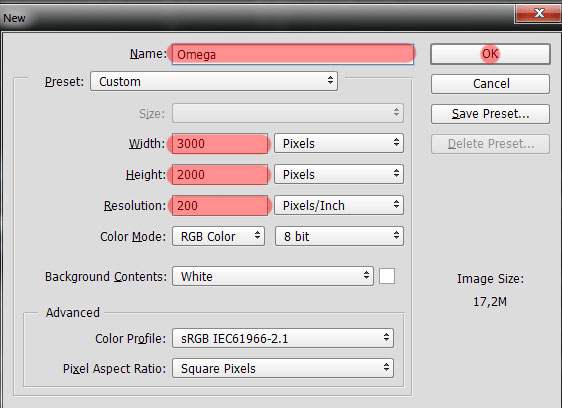The width and height of the screenshot is (562, 408).
Task: Open the Preset dropdown showing Custom
Action: (x=214, y=81)
